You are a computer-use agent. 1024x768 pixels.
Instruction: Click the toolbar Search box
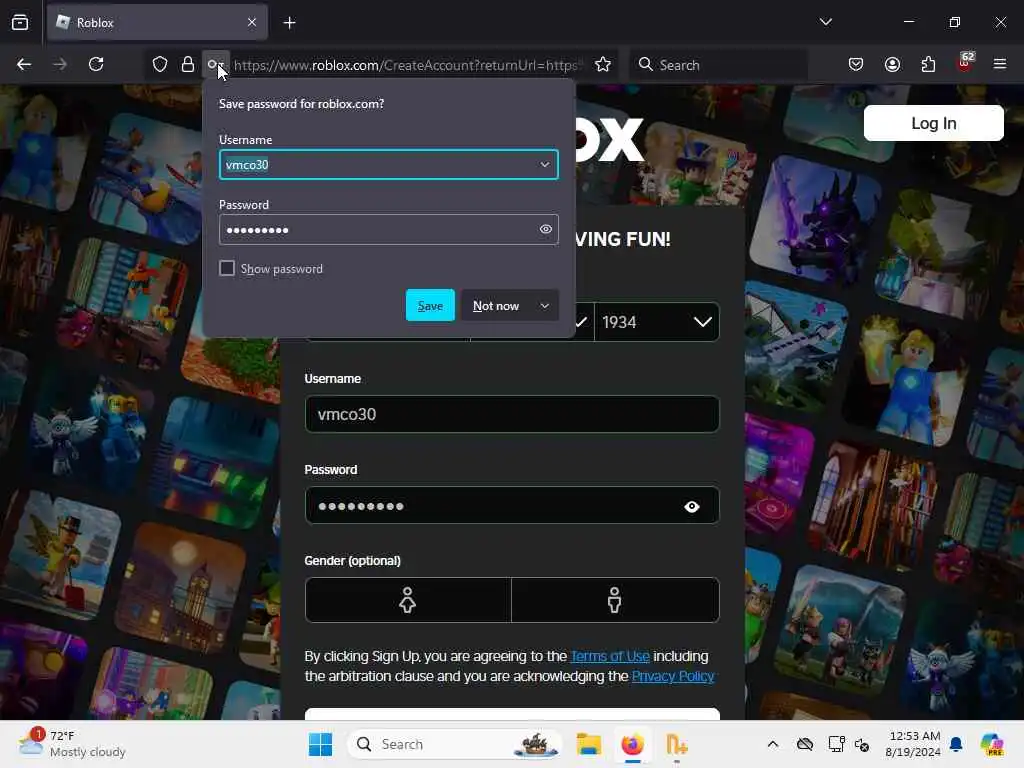pyautogui.click(x=718, y=65)
